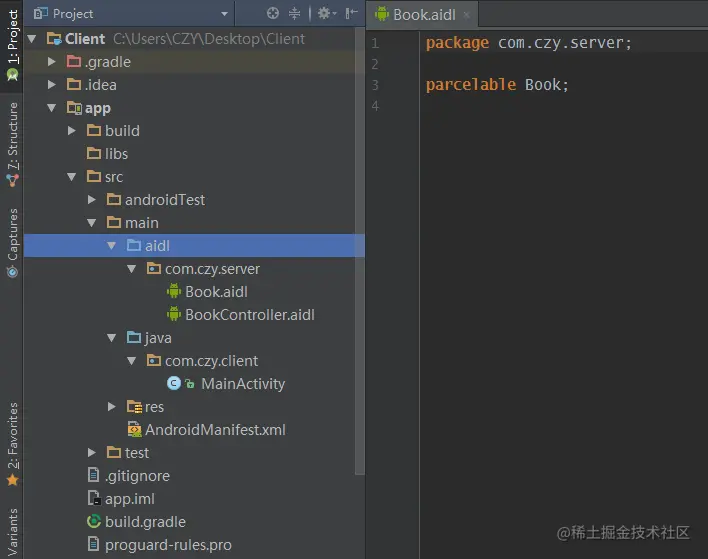Click the AndroidManifest.xml file icon
Screen dimensions: 708x559
pos(134,429)
